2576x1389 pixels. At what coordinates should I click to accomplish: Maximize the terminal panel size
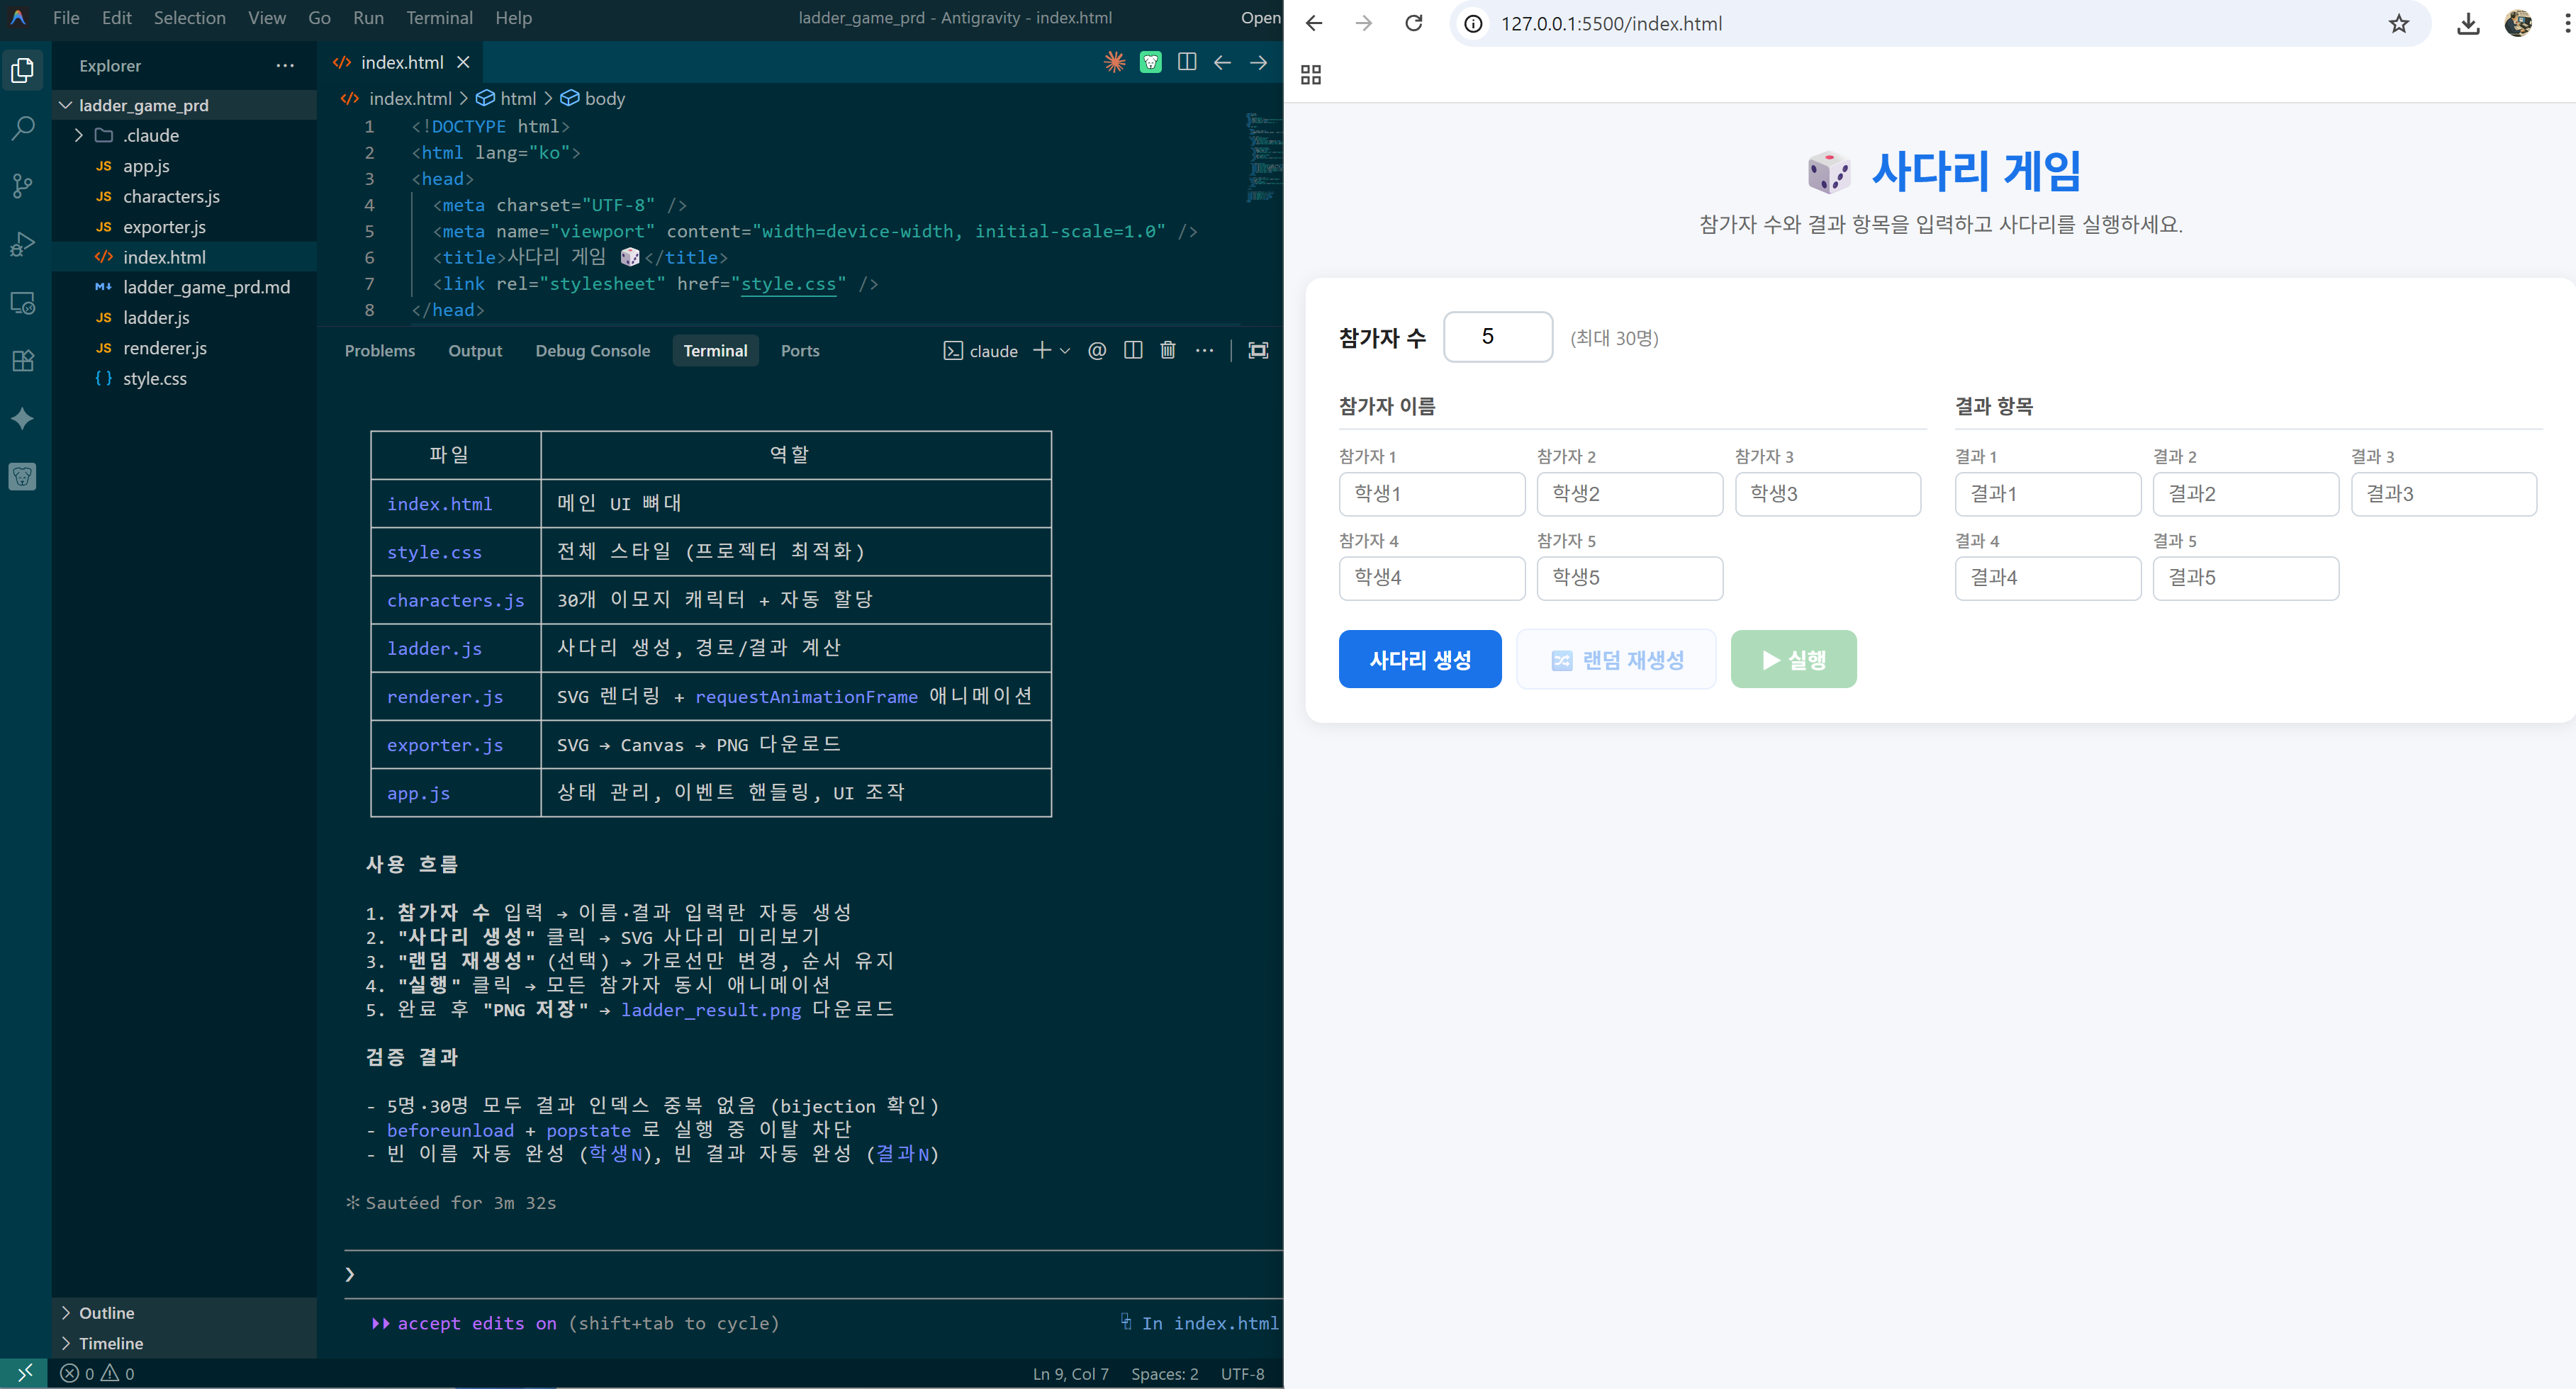[1258, 350]
